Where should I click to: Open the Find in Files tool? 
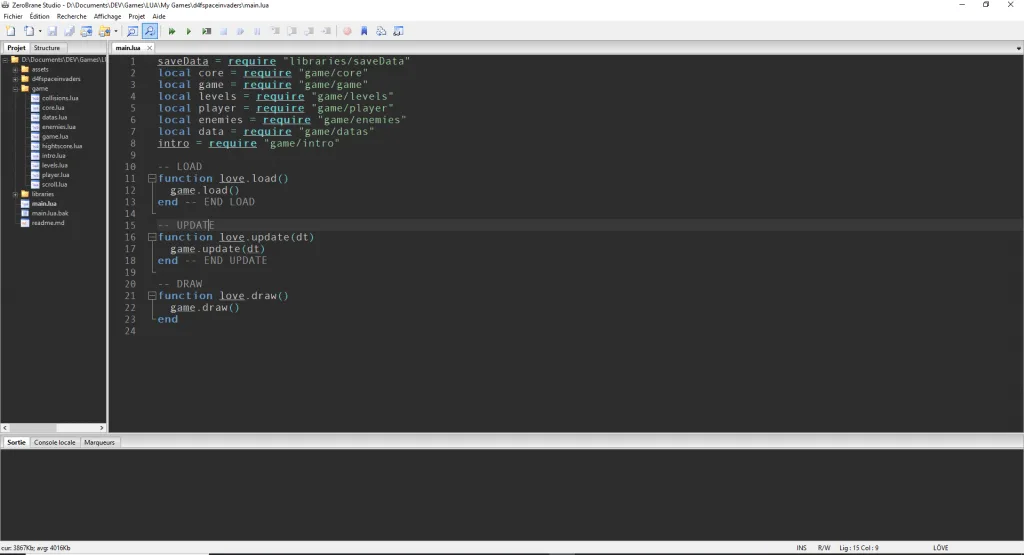coord(149,31)
